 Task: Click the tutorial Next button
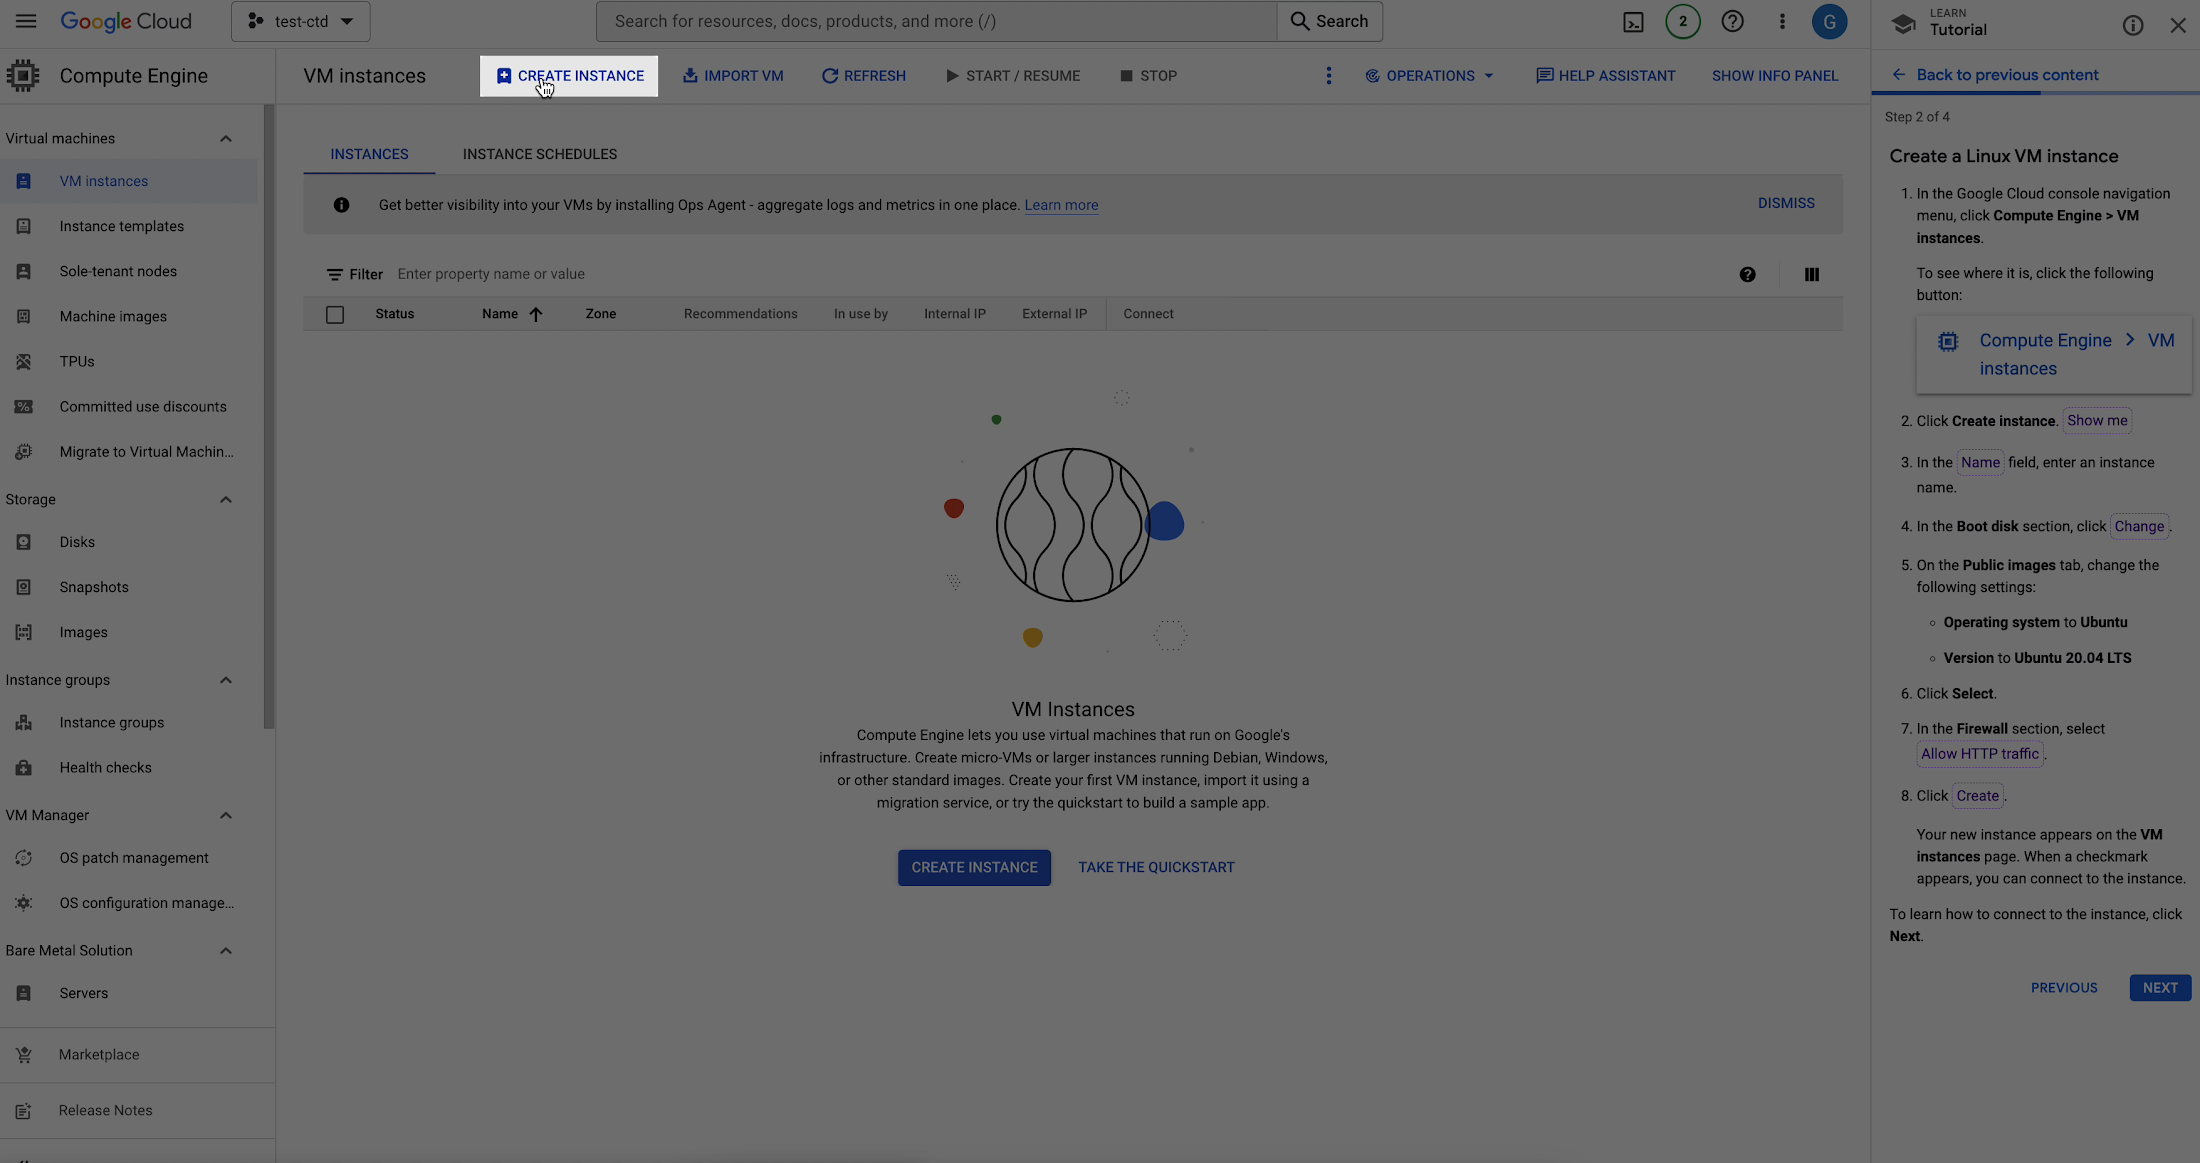tap(2160, 988)
